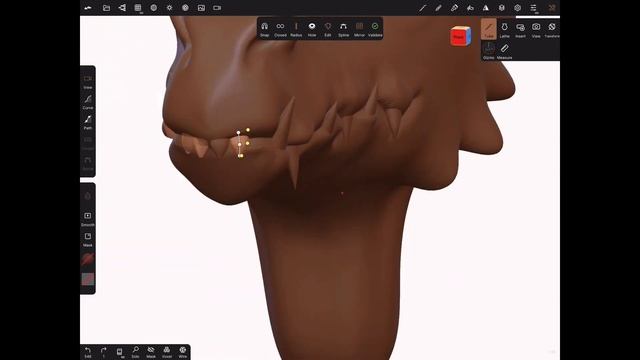Toggle the Spline curve mode
This screenshot has width=640, height=360.
tap(344, 29)
